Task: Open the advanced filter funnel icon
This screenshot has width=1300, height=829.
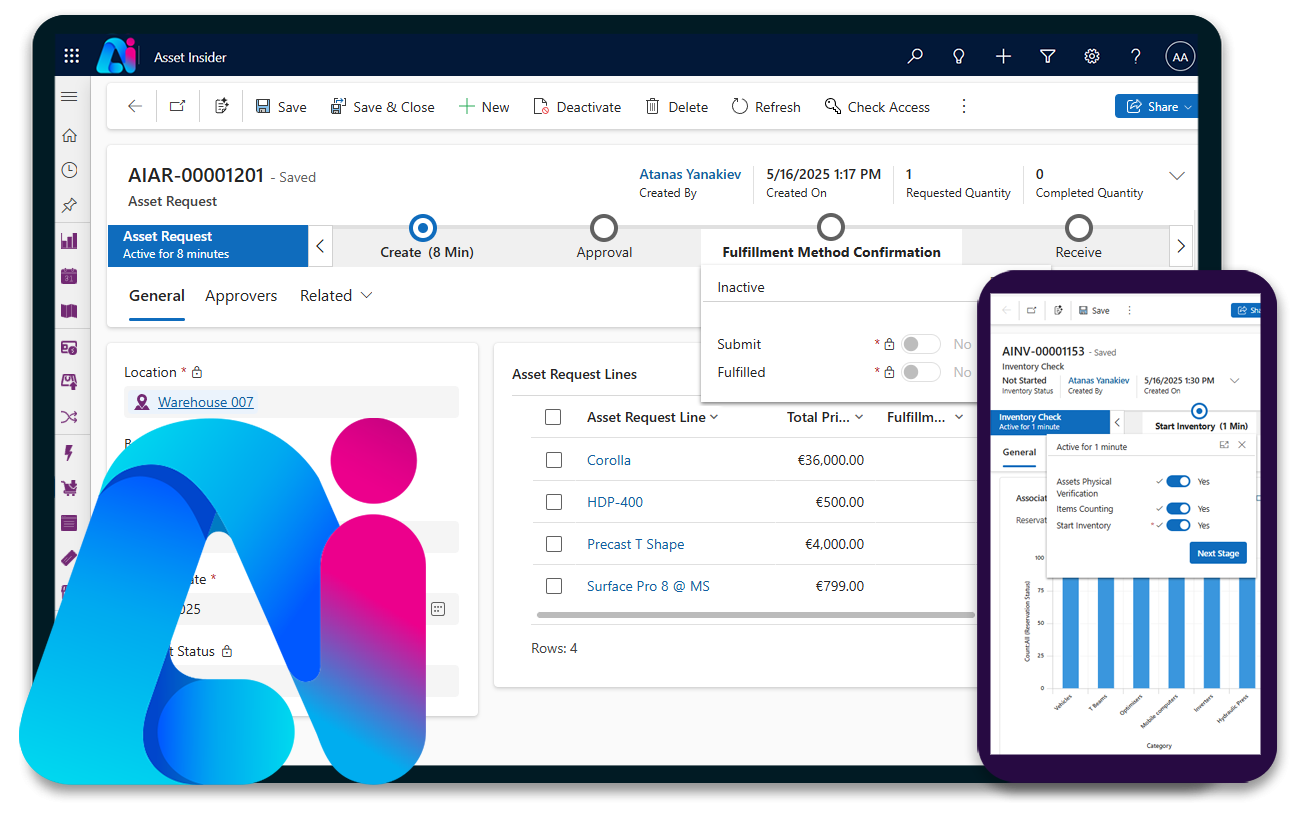Action: [x=1047, y=57]
